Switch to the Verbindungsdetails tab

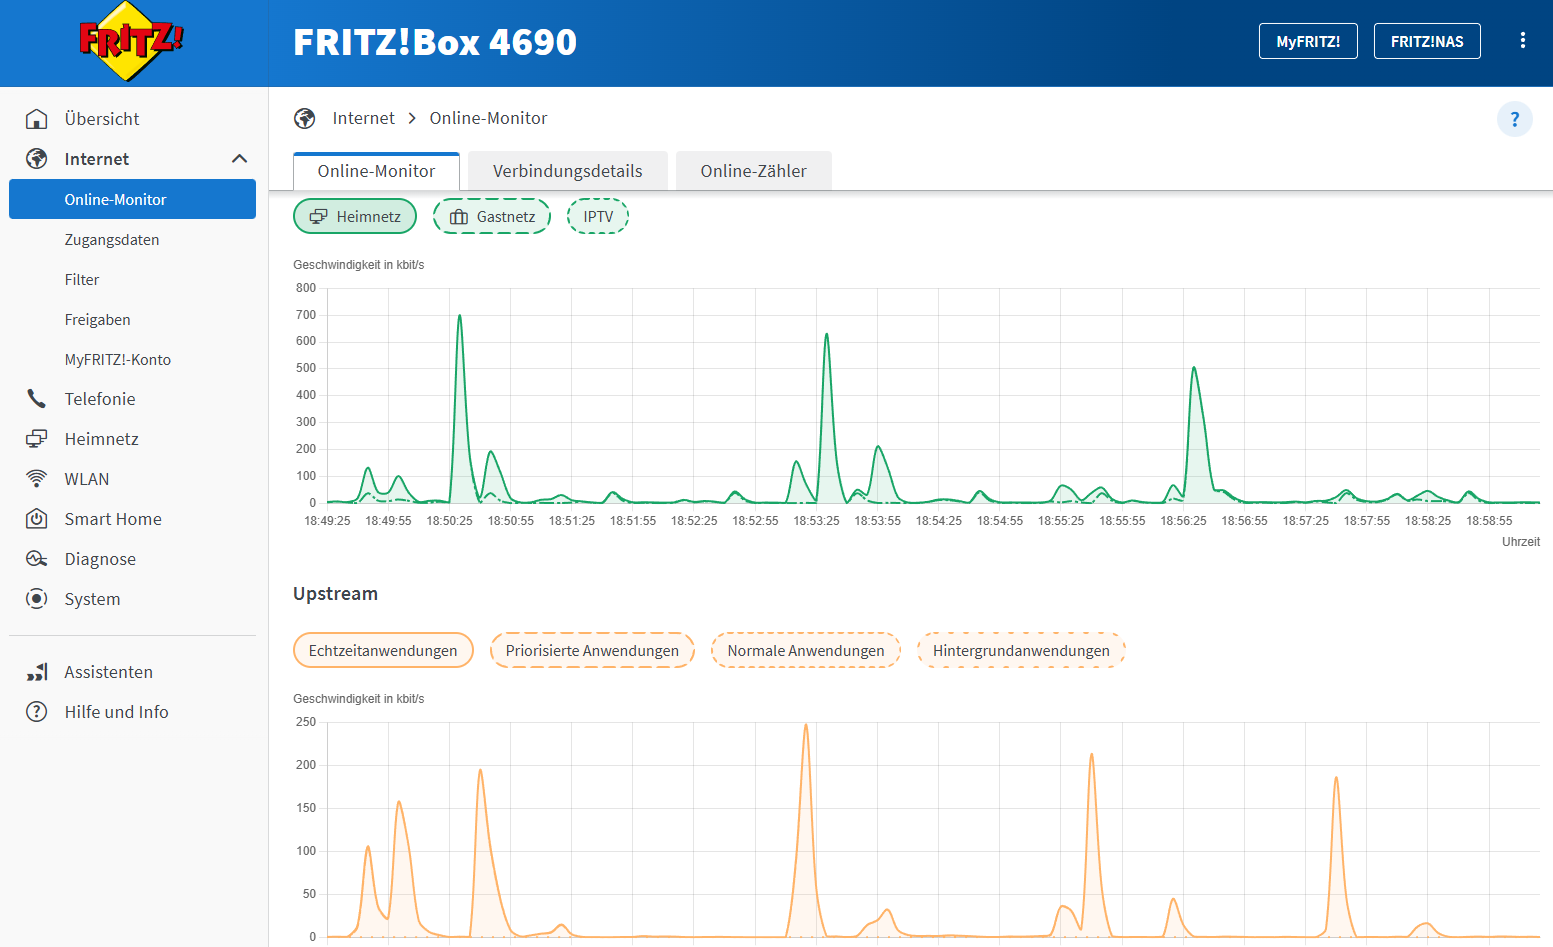[567, 171]
